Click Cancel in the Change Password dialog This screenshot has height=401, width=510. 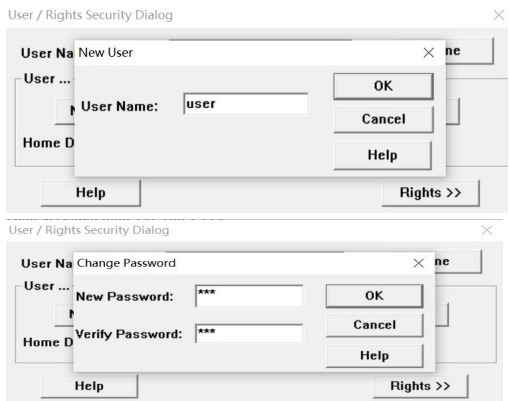point(375,325)
